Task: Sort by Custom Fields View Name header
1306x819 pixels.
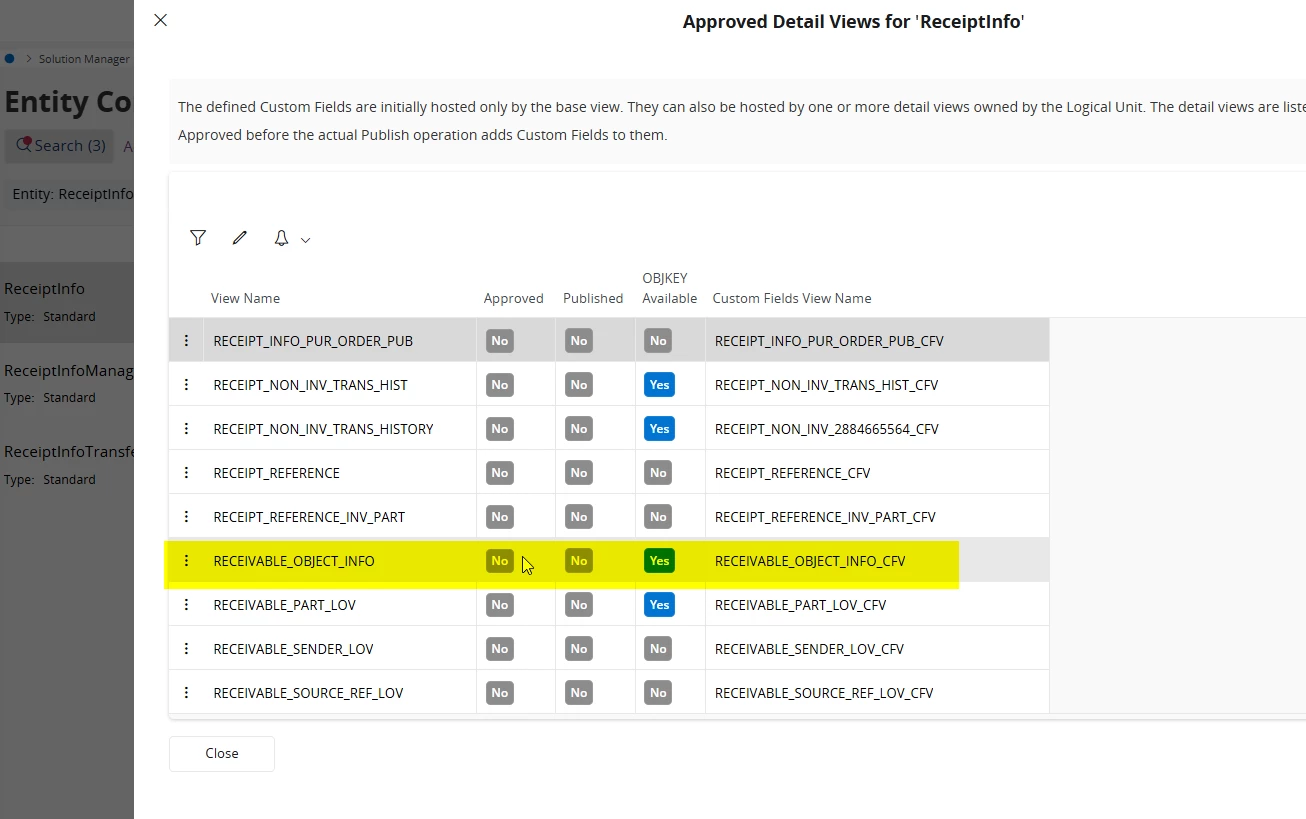Action: [792, 298]
